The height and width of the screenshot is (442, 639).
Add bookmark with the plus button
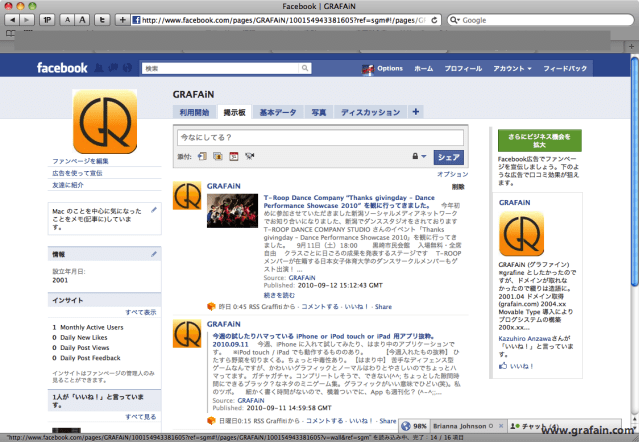click(x=122, y=20)
